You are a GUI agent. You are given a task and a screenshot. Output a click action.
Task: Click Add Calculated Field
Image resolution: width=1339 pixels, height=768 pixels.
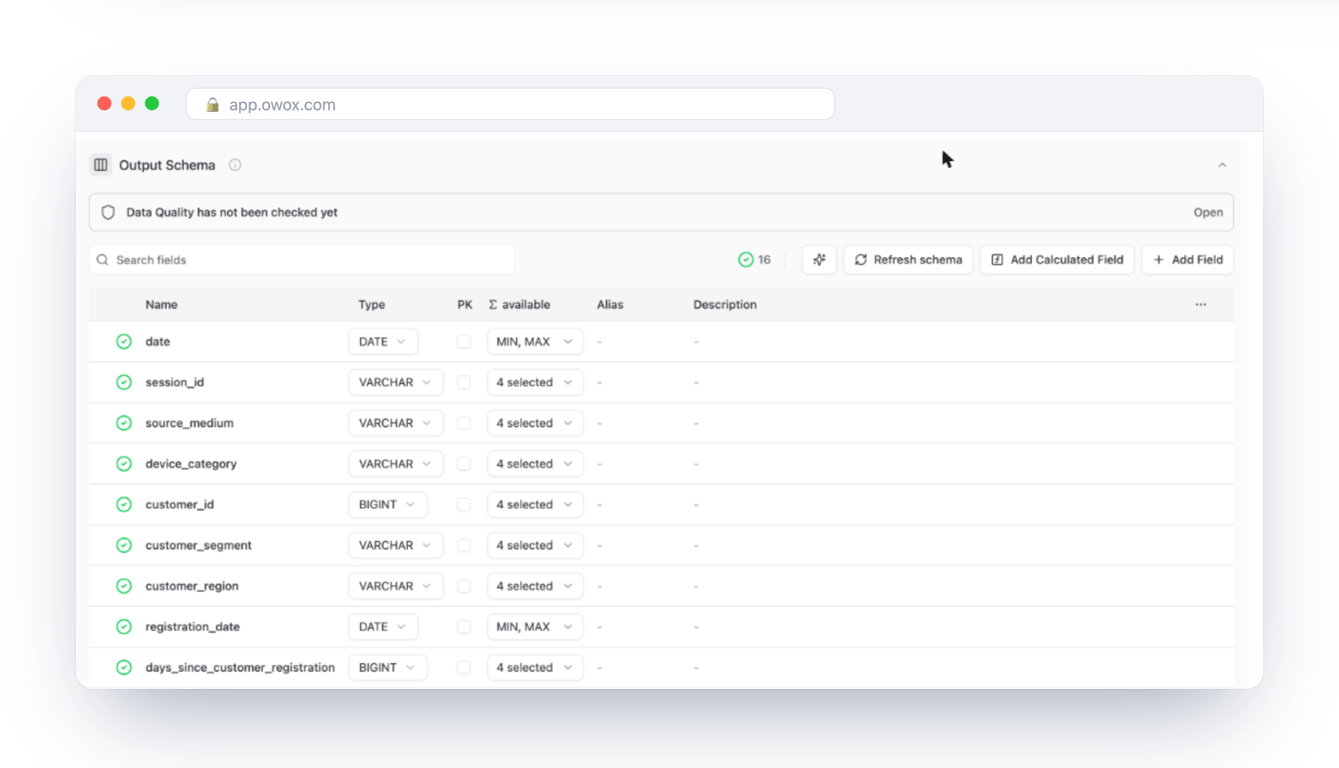(1057, 260)
